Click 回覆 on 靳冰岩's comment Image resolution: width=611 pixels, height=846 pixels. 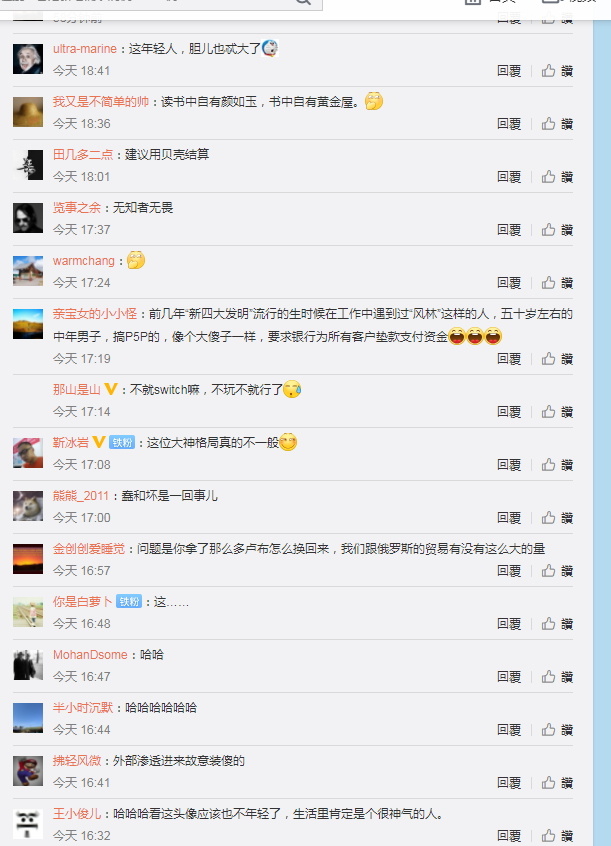[x=509, y=465]
